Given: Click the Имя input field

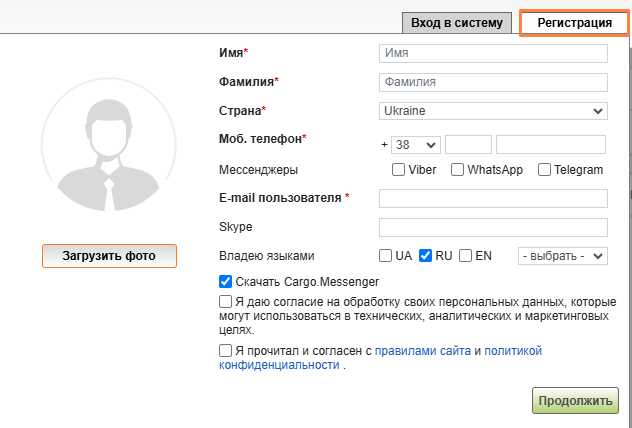Looking at the screenshot, I should [x=493, y=53].
